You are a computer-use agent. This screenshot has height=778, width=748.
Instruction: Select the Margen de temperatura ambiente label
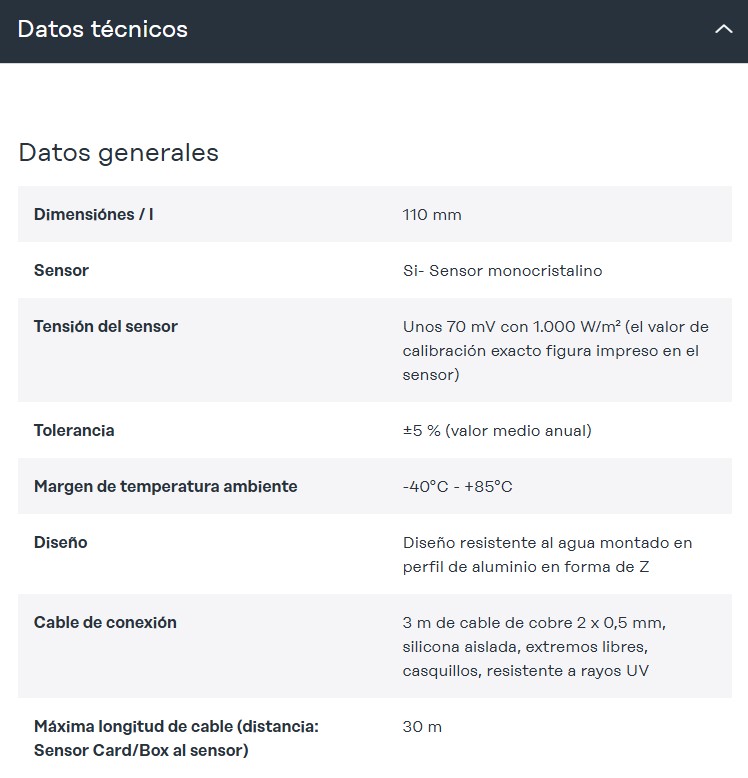tap(165, 487)
